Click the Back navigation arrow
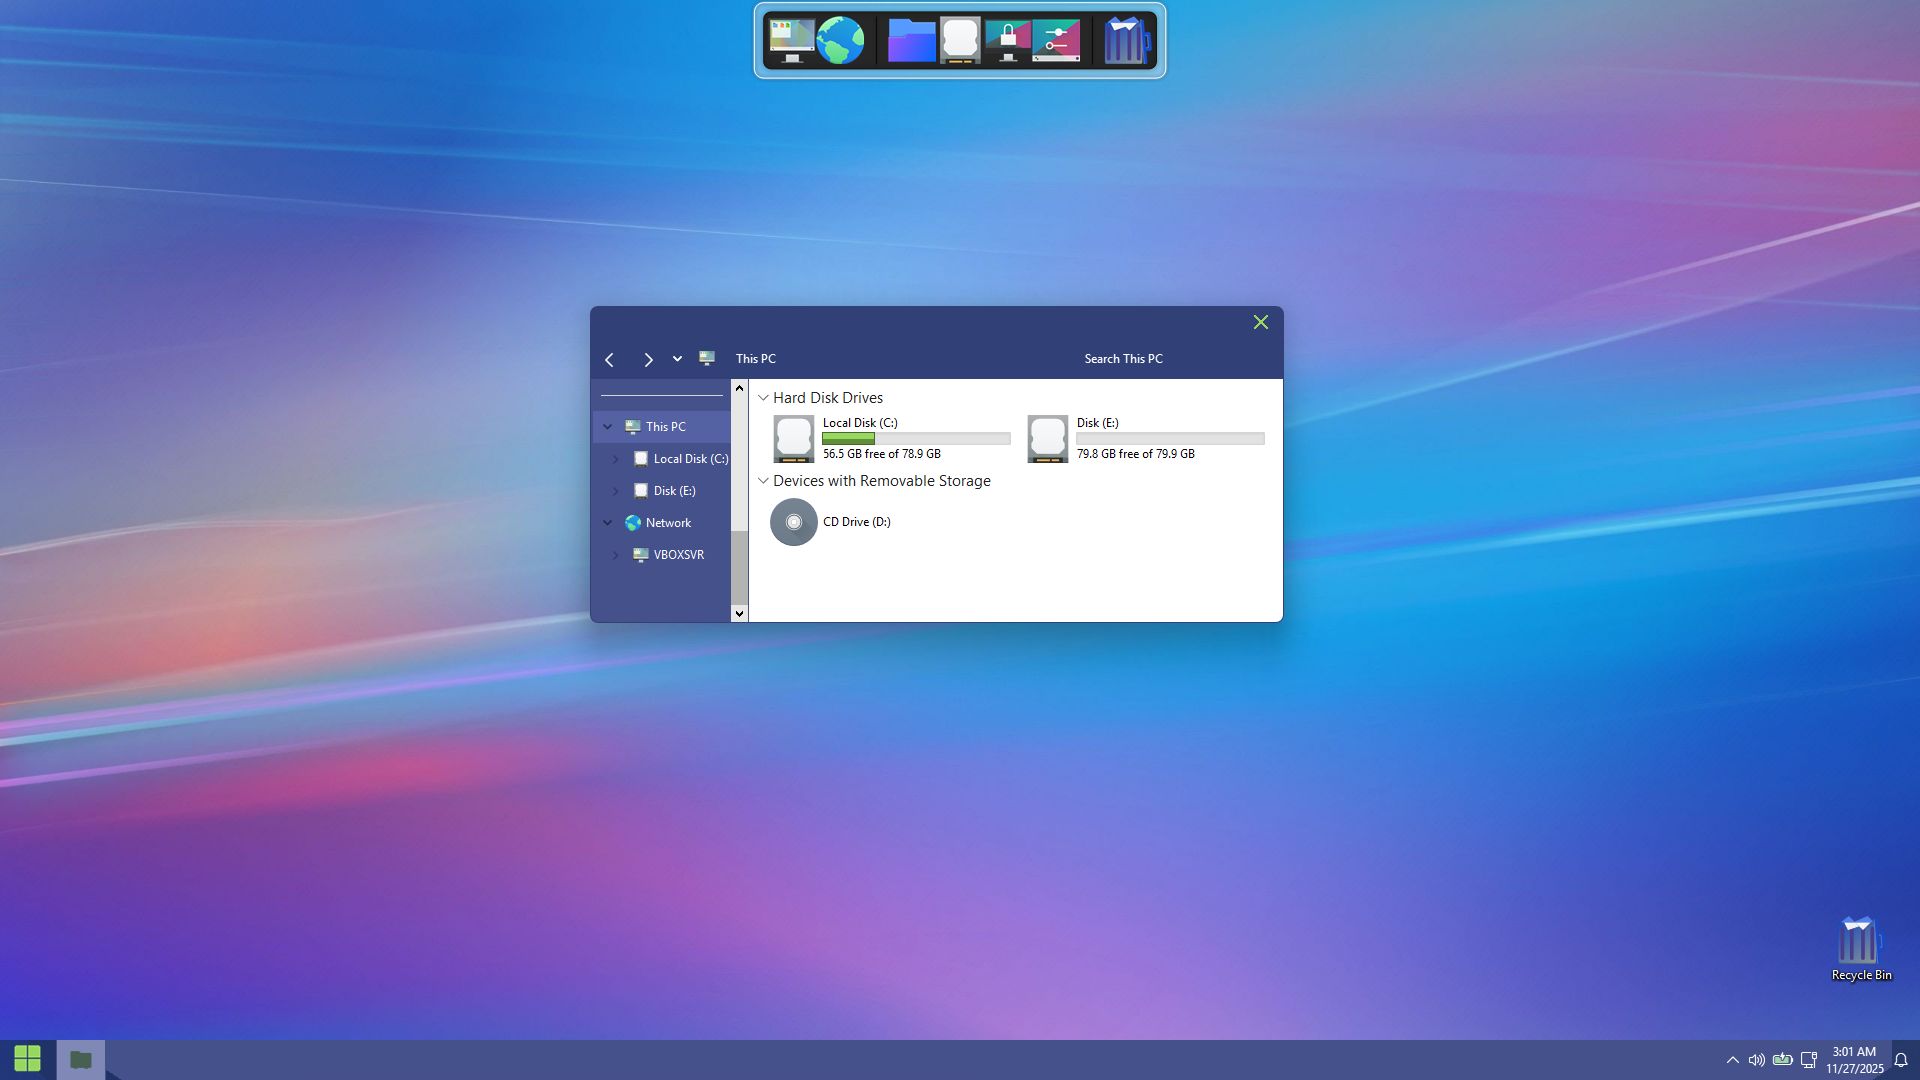Screen dimensions: 1920x1080 (609, 359)
